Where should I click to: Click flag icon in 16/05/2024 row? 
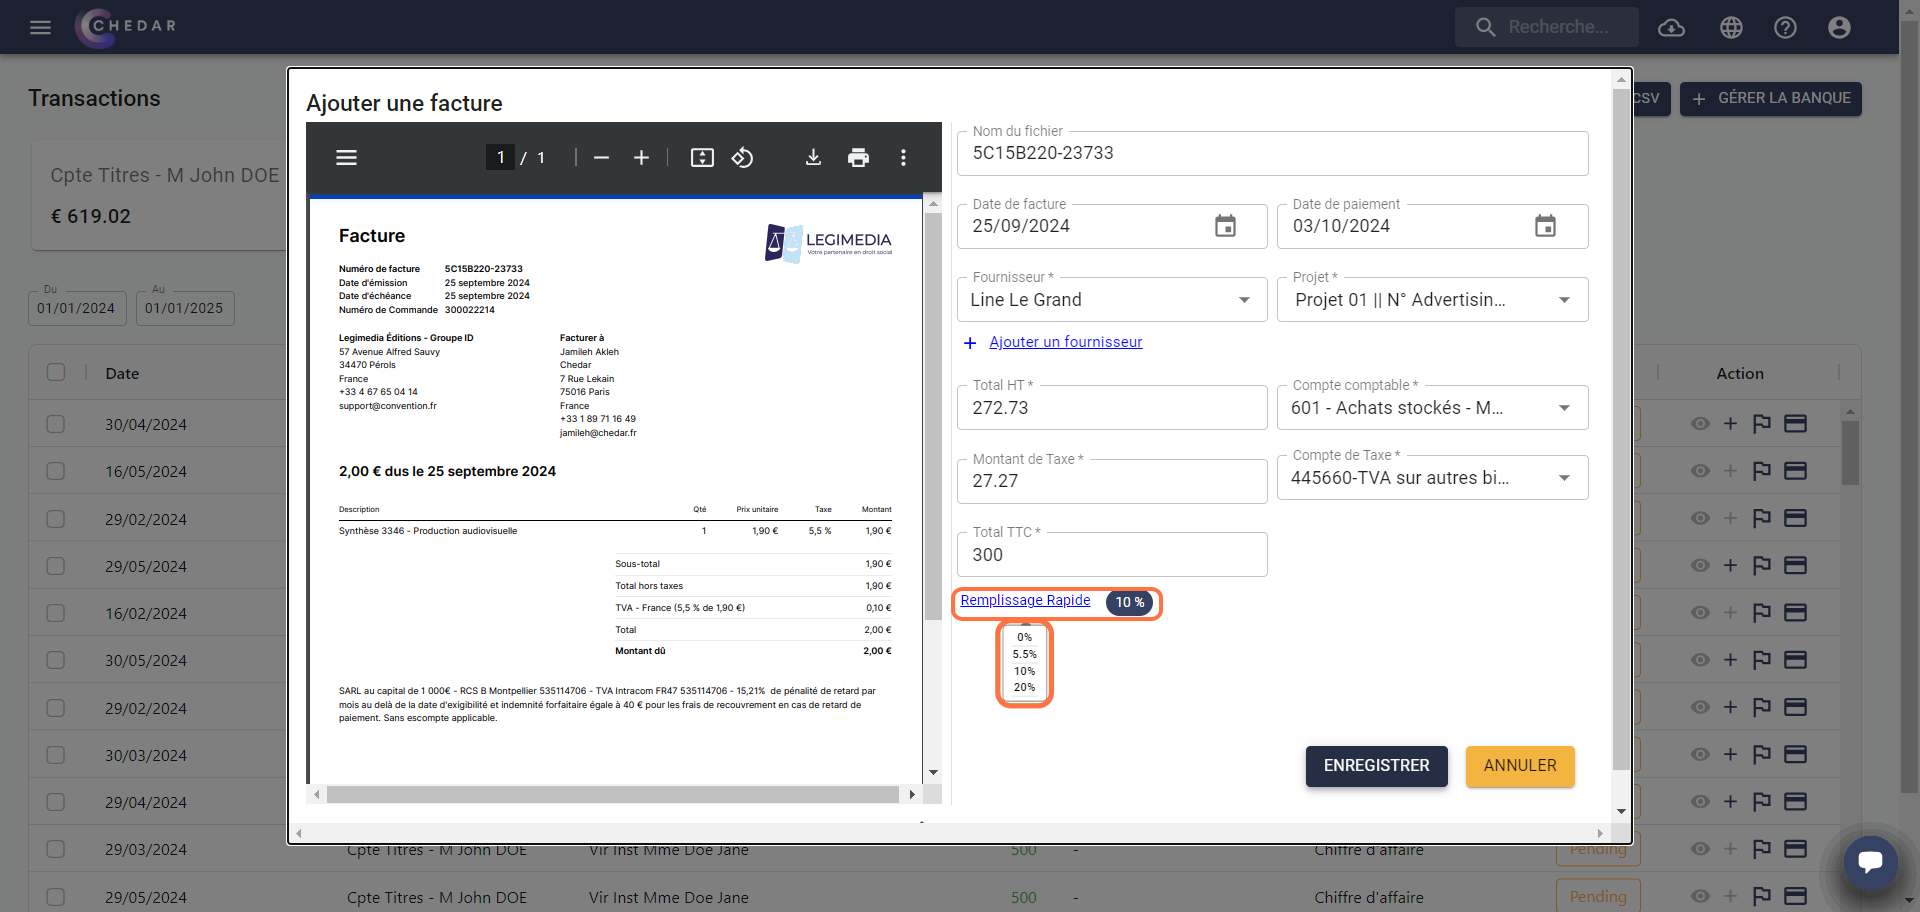1762,471
